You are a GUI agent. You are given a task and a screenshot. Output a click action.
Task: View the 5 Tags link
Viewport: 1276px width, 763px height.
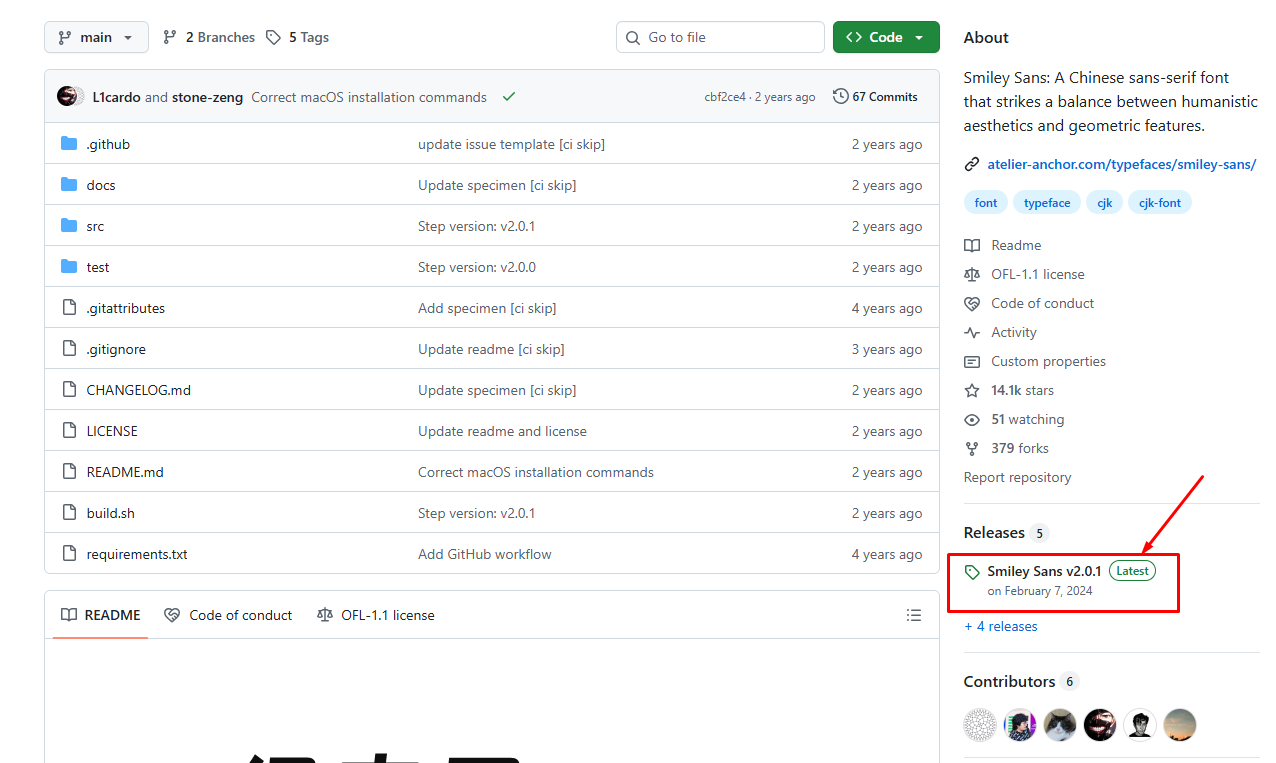click(x=297, y=37)
